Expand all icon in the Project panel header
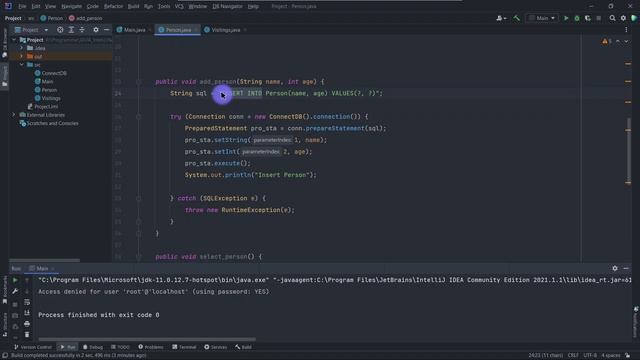The width and height of the screenshot is (640, 360). pyautogui.click(x=71, y=30)
